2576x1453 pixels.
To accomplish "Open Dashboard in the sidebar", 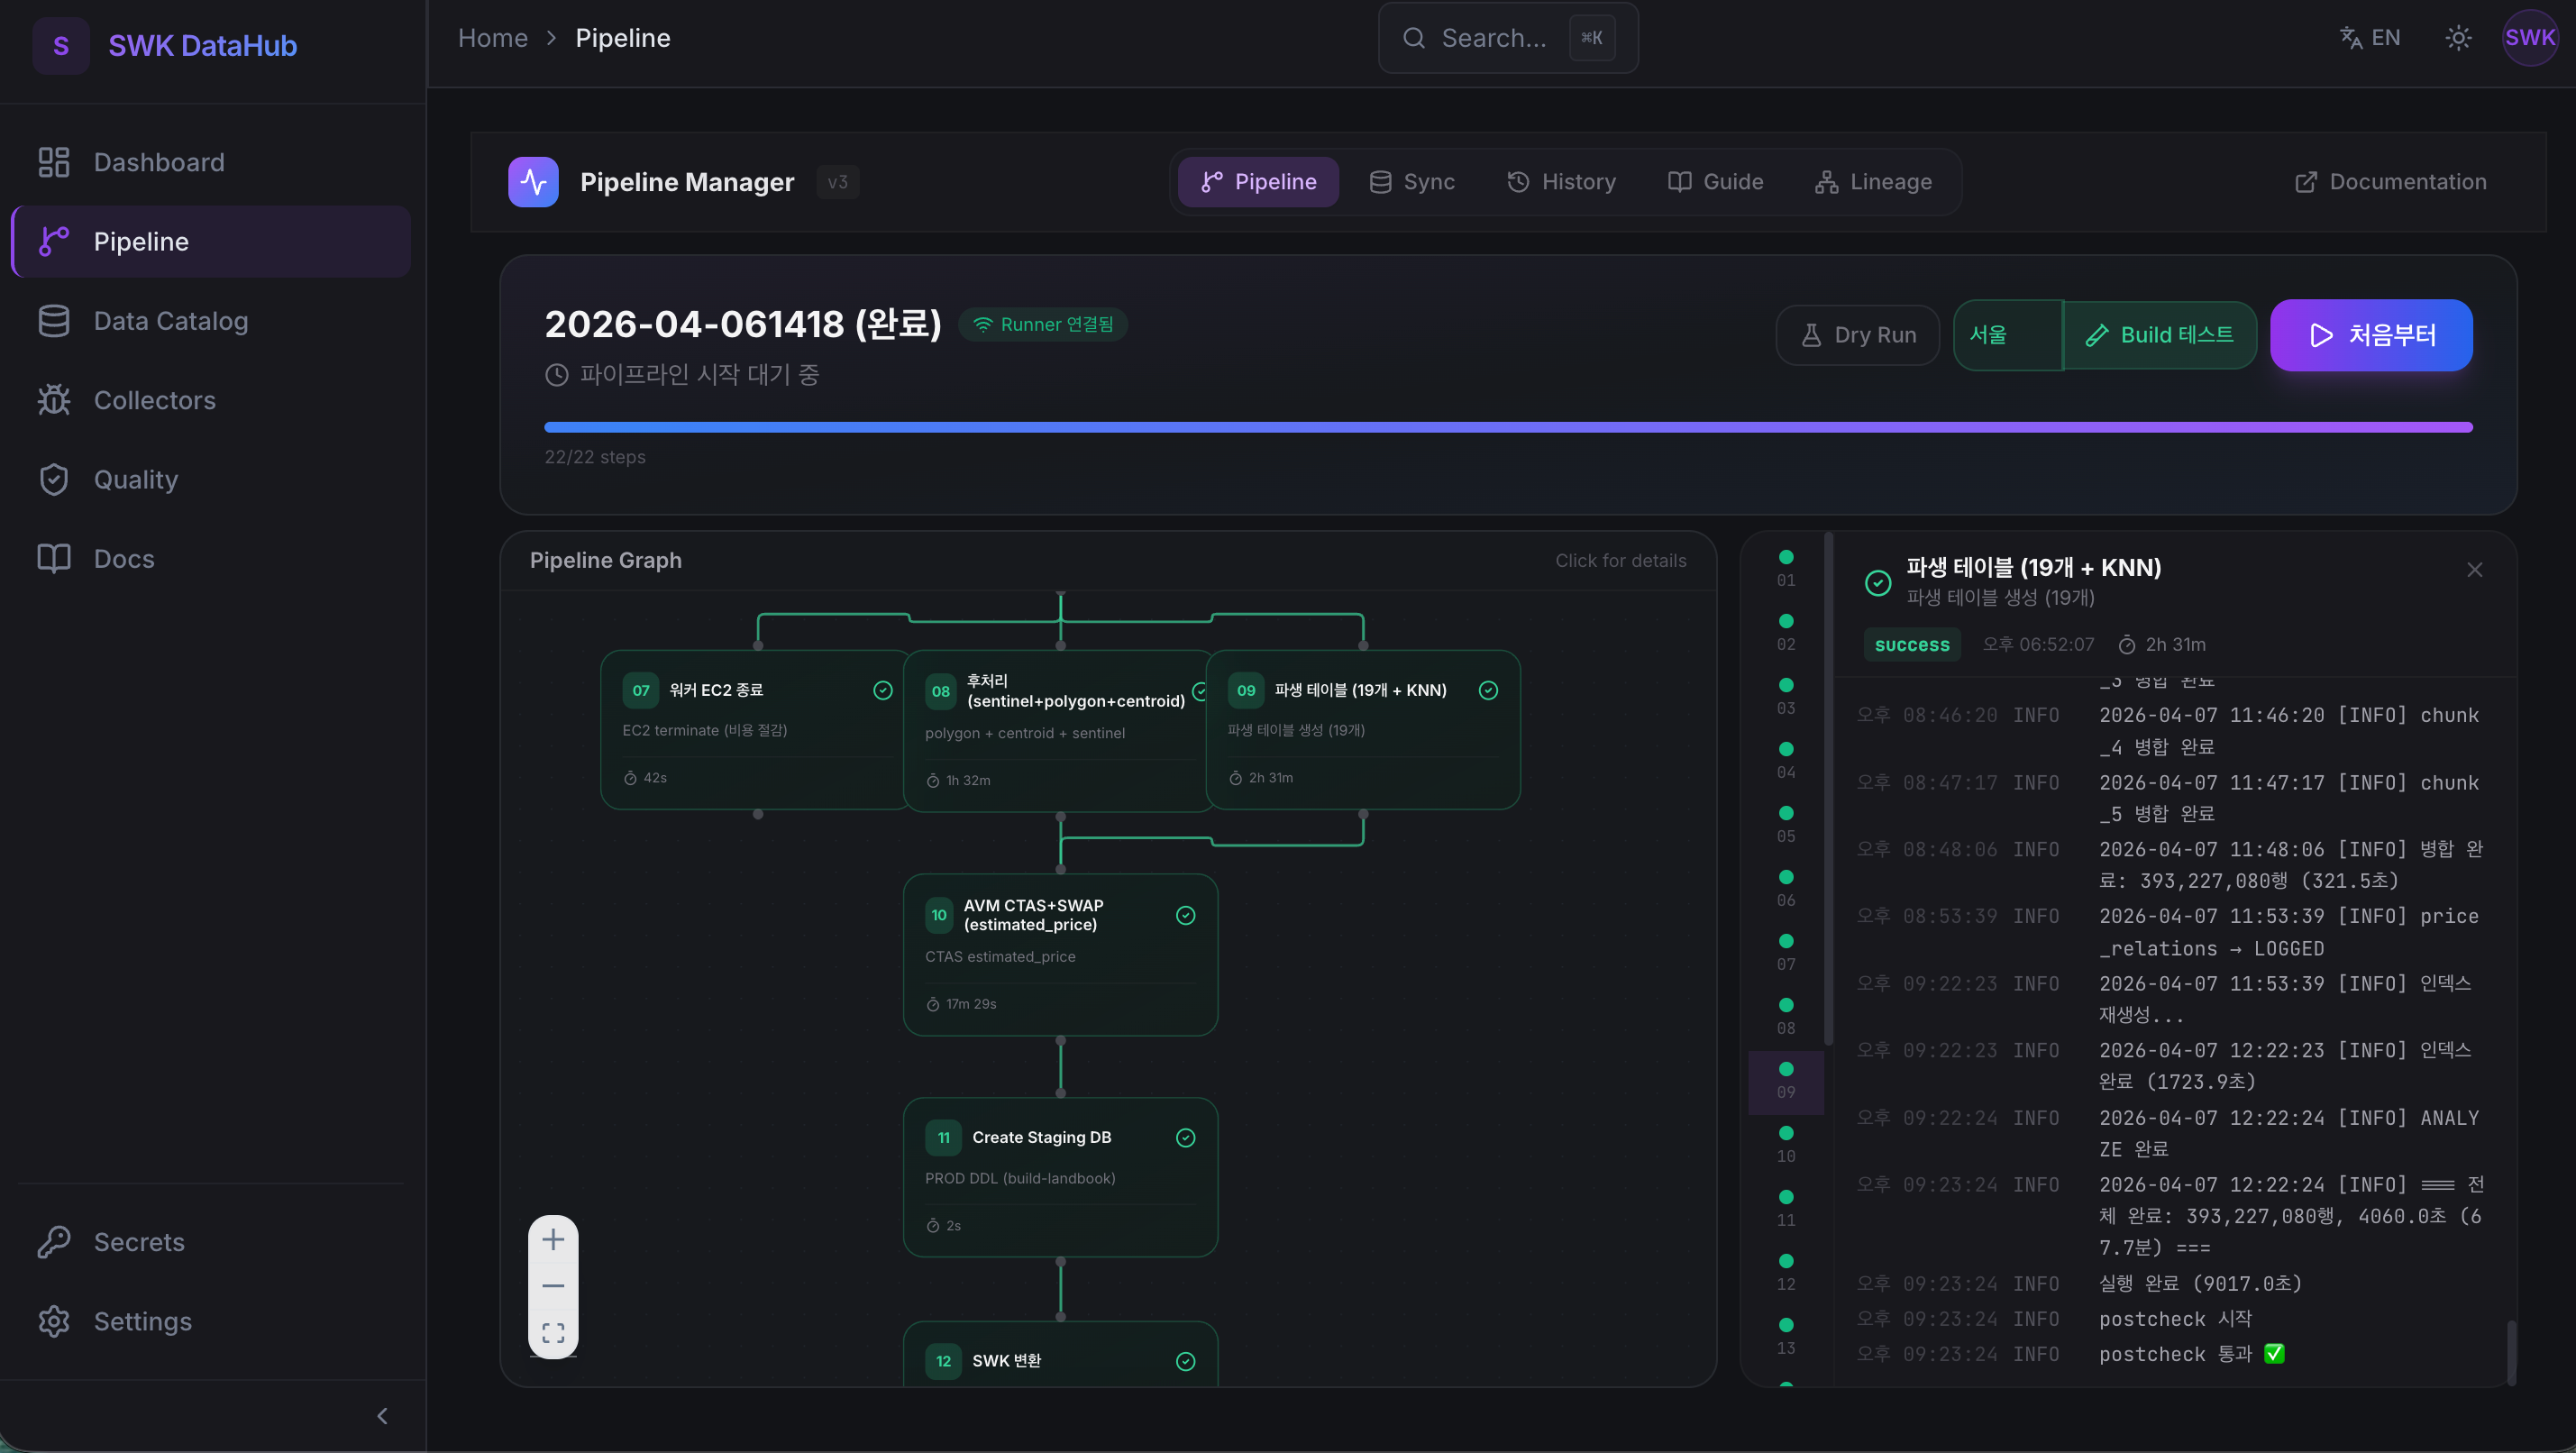I will click(211, 162).
